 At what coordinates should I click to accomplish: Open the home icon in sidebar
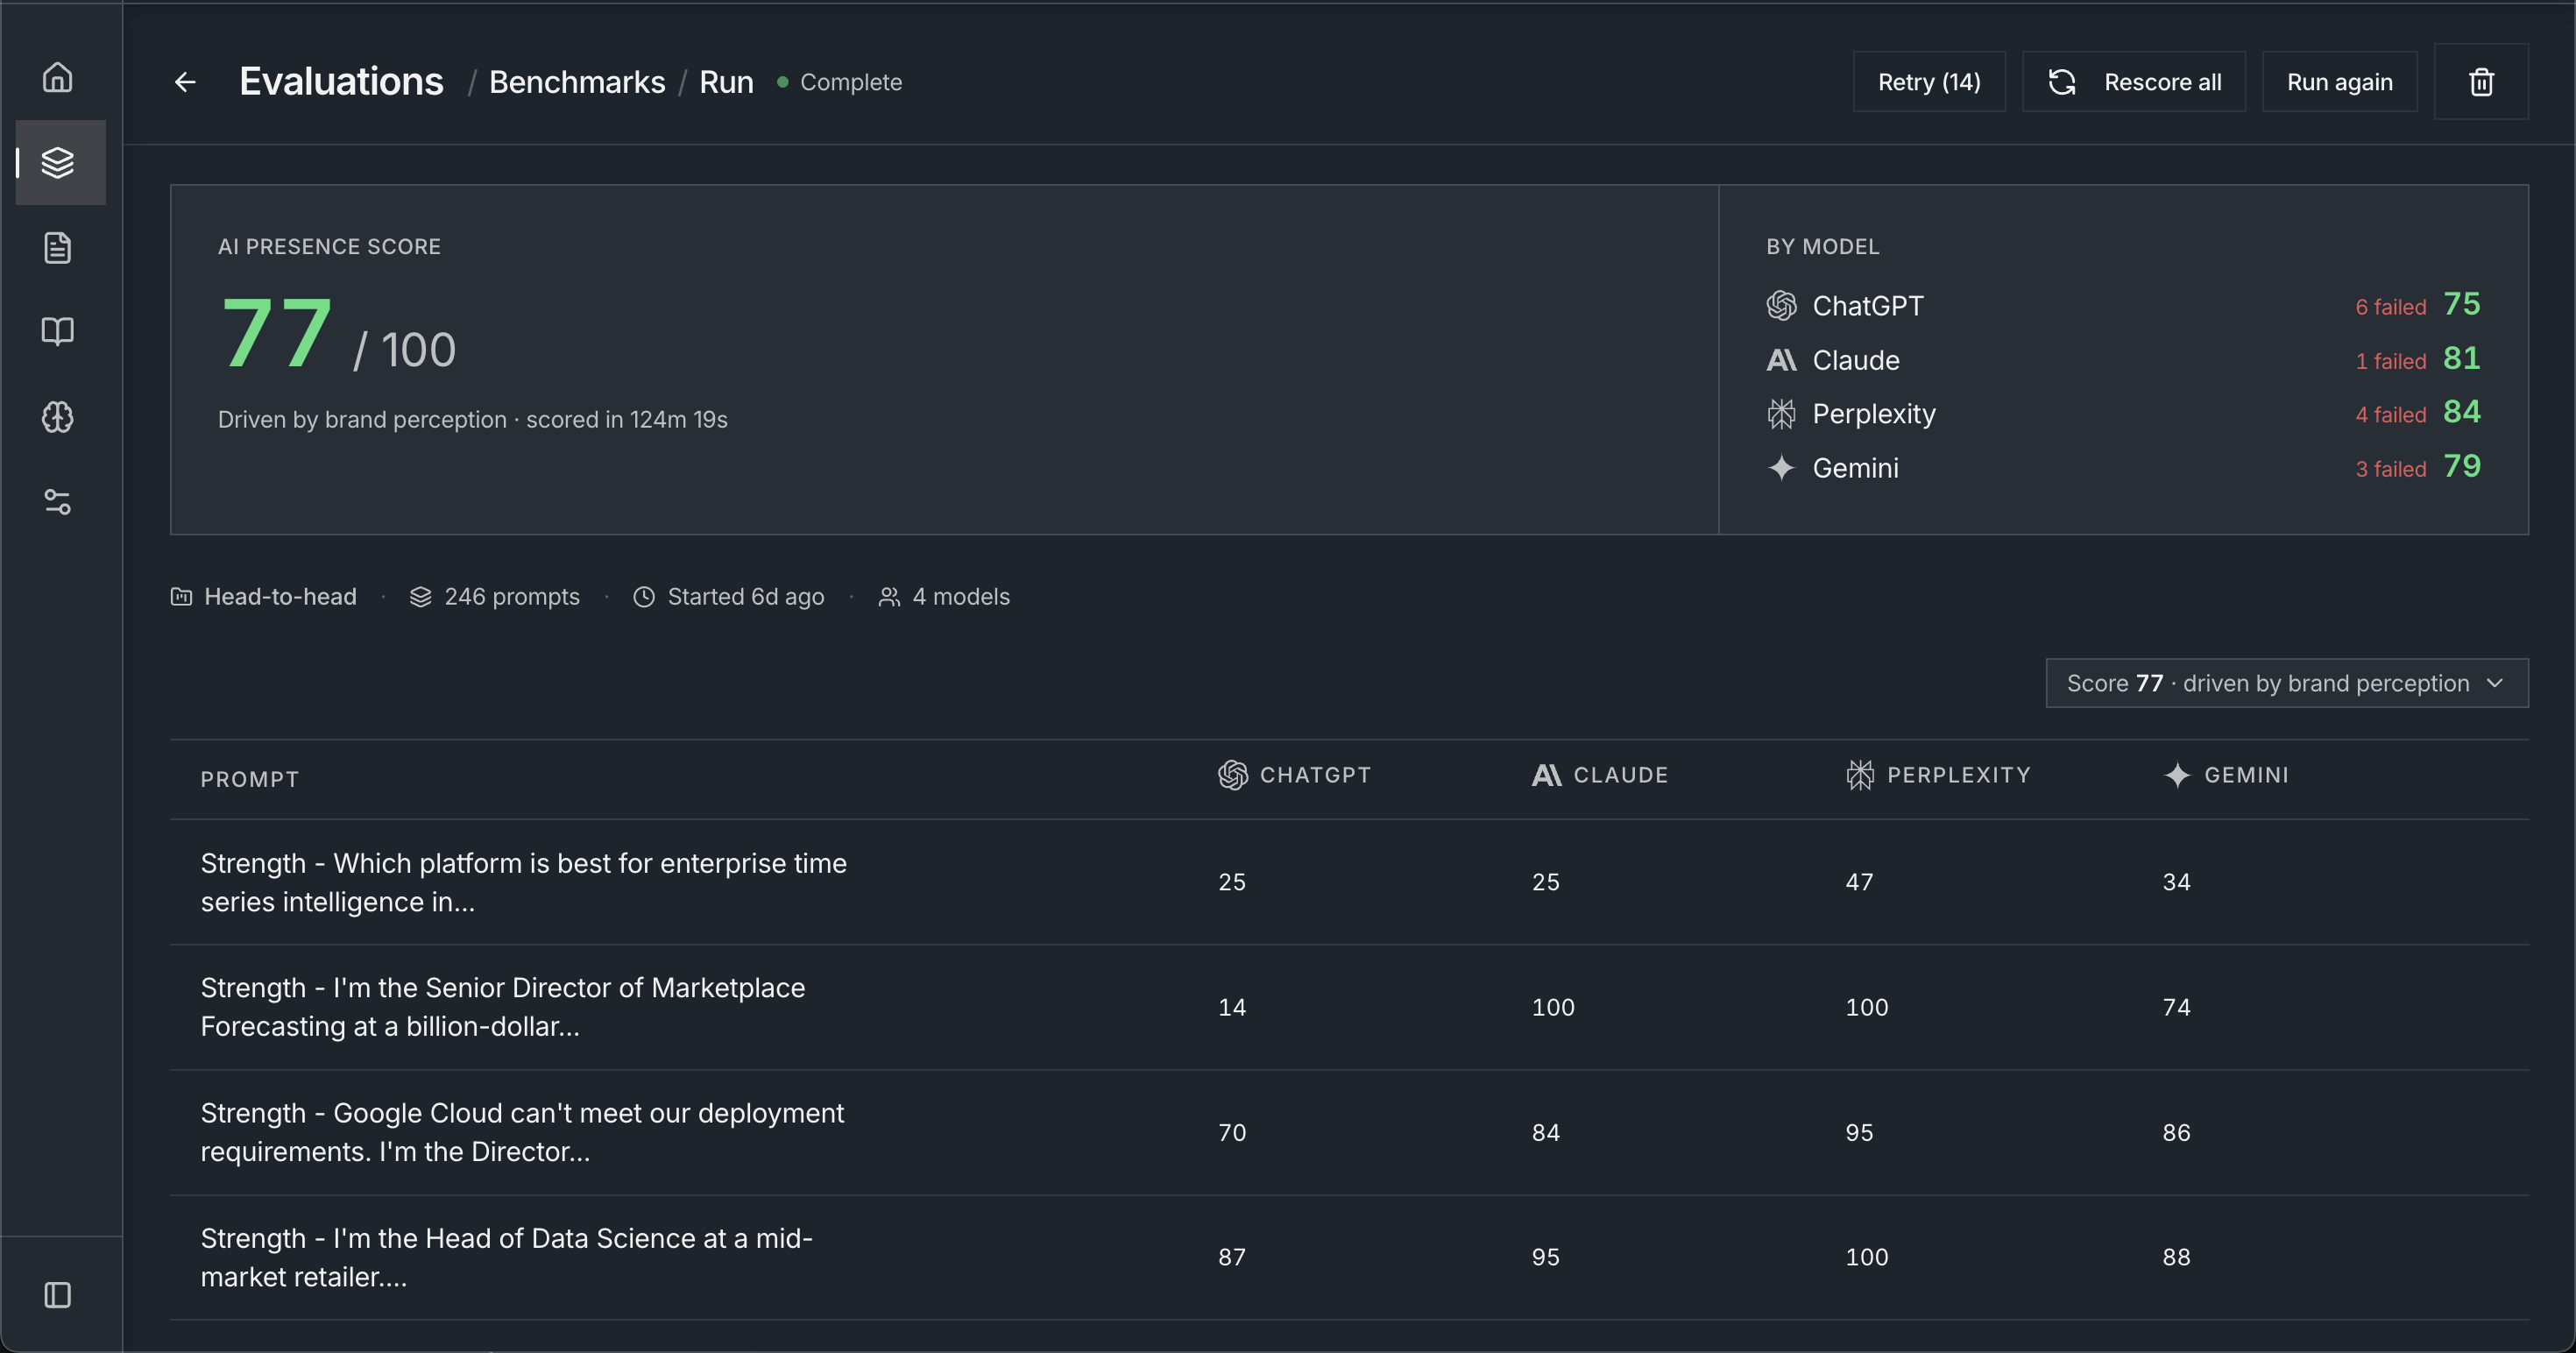58,78
